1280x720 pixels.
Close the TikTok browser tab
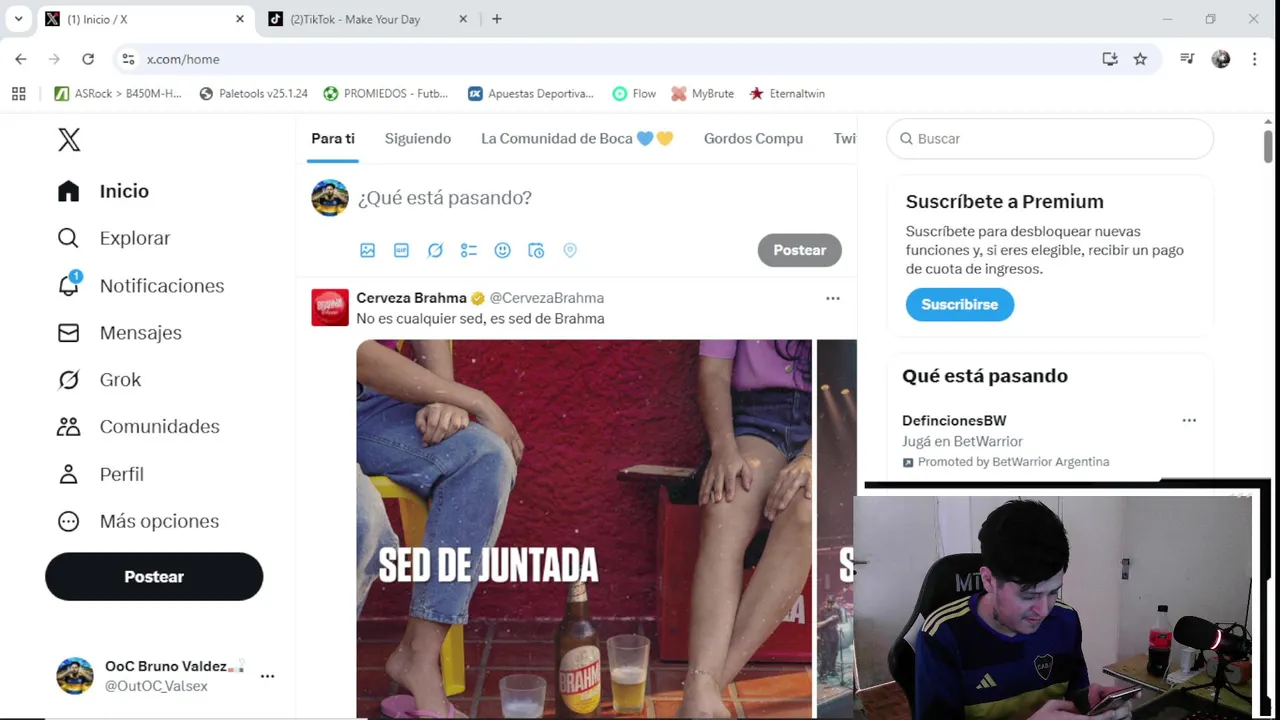463,19
